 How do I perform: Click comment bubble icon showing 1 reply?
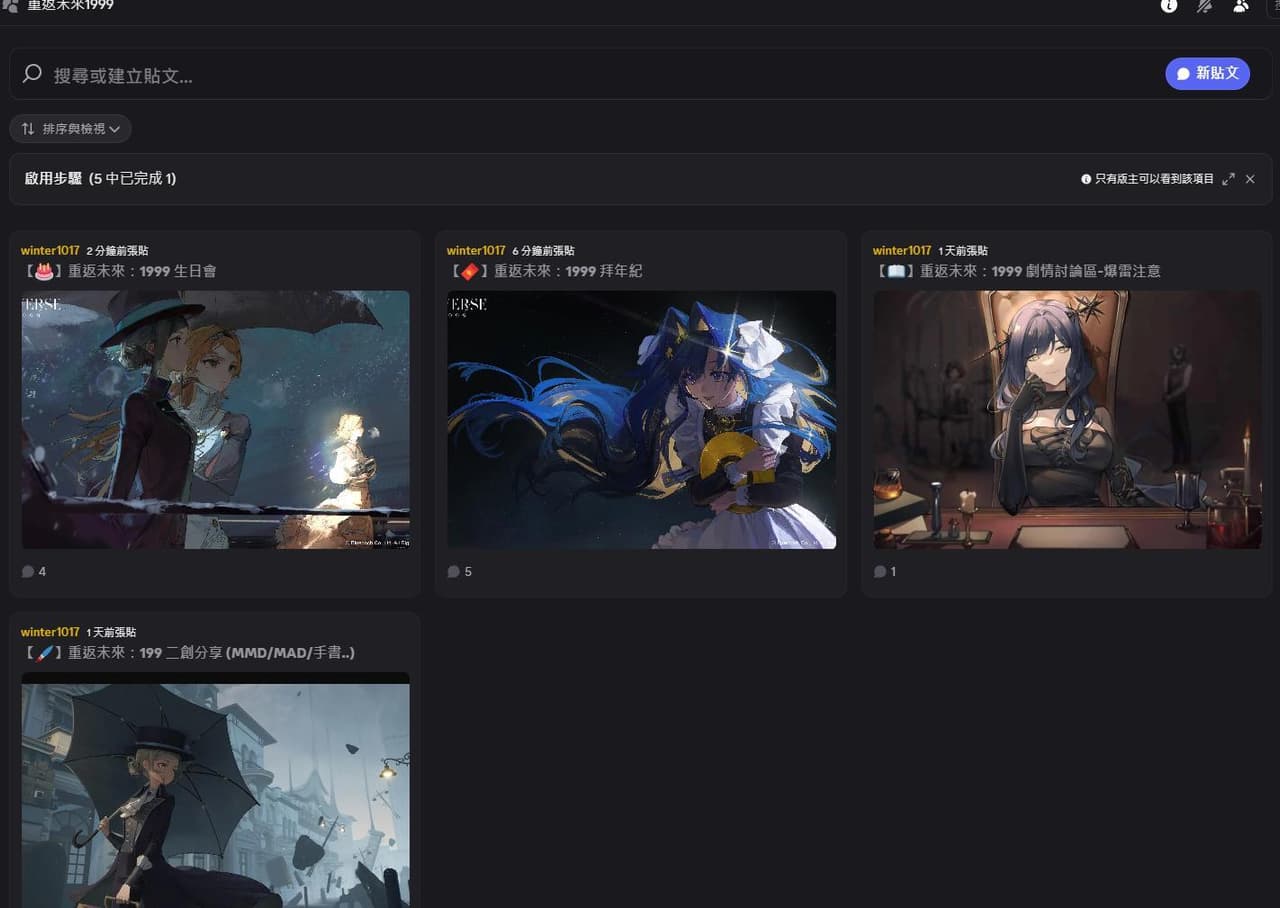pyautogui.click(x=880, y=572)
